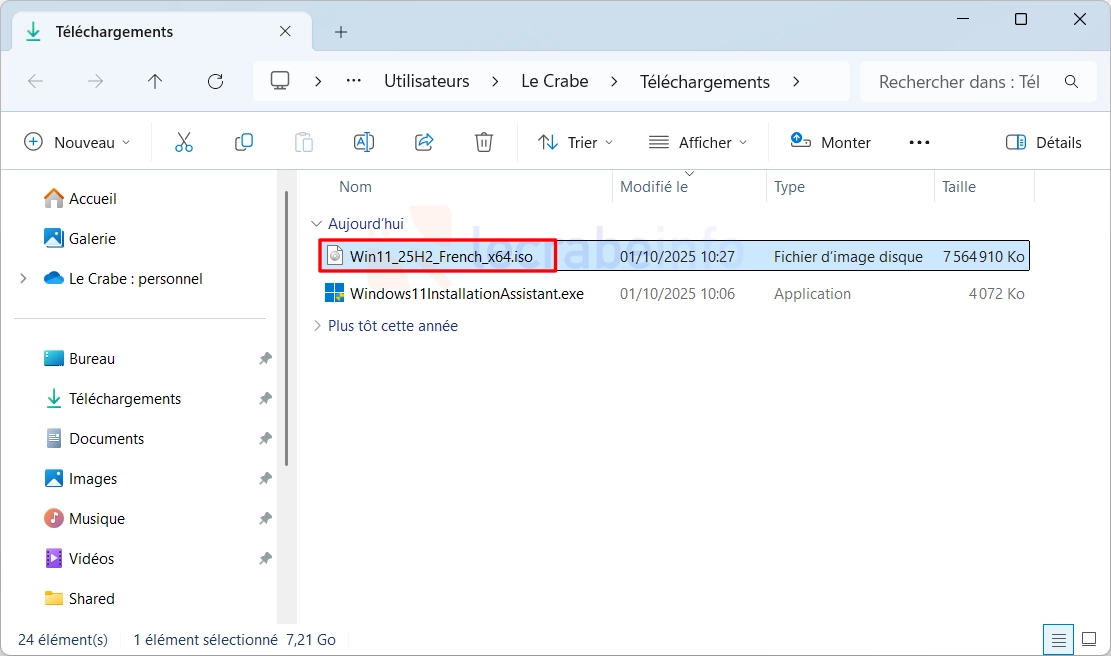The width and height of the screenshot is (1111, 656).
Task: Click the Delete trash icon
Action: tap(484, 142)
